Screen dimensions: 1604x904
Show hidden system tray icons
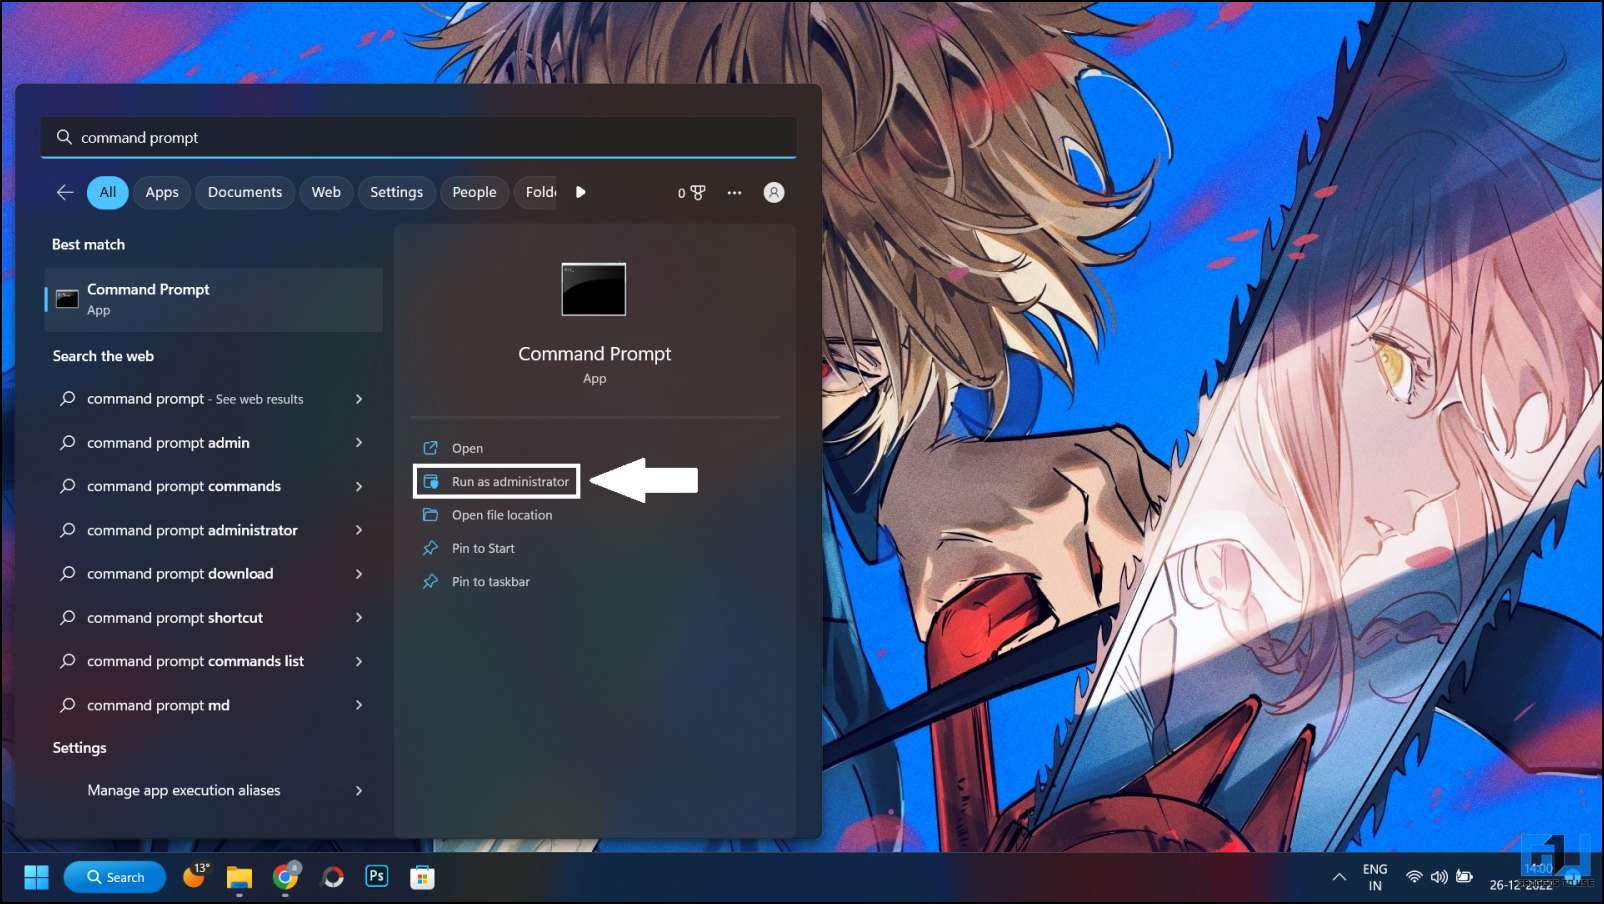click(x=1339, y=877)
